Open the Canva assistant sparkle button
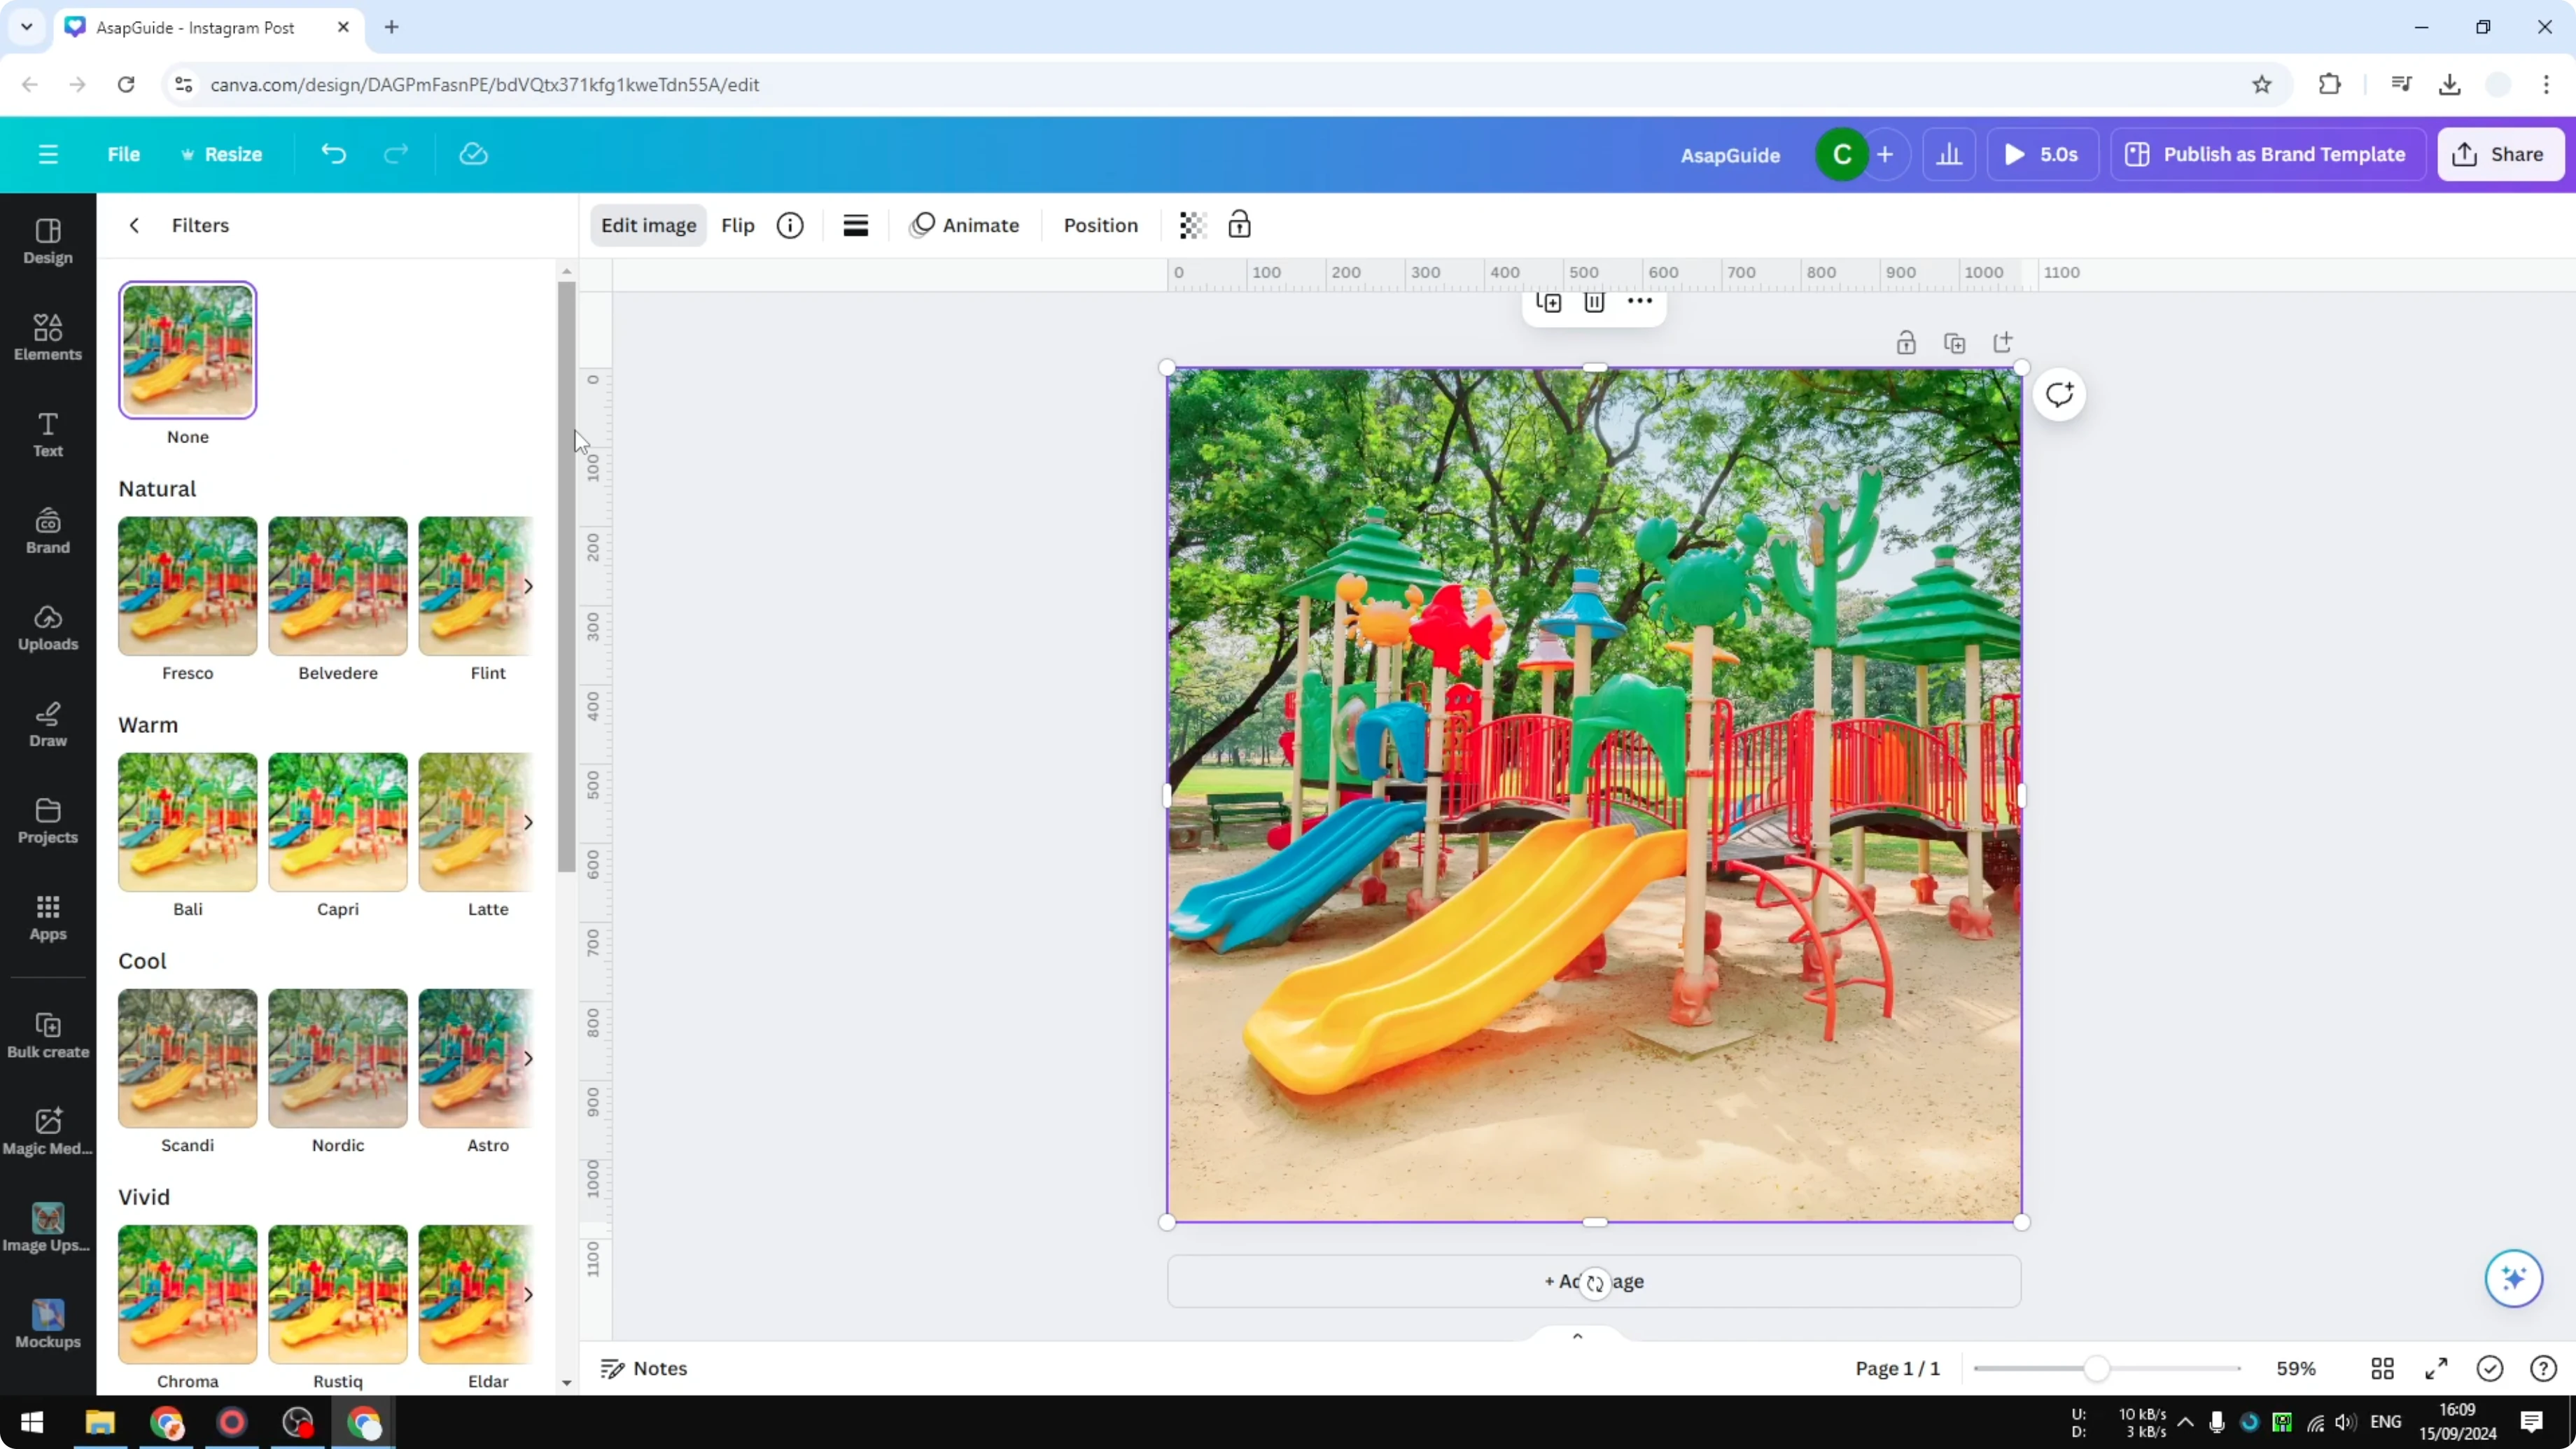 2513,1278
